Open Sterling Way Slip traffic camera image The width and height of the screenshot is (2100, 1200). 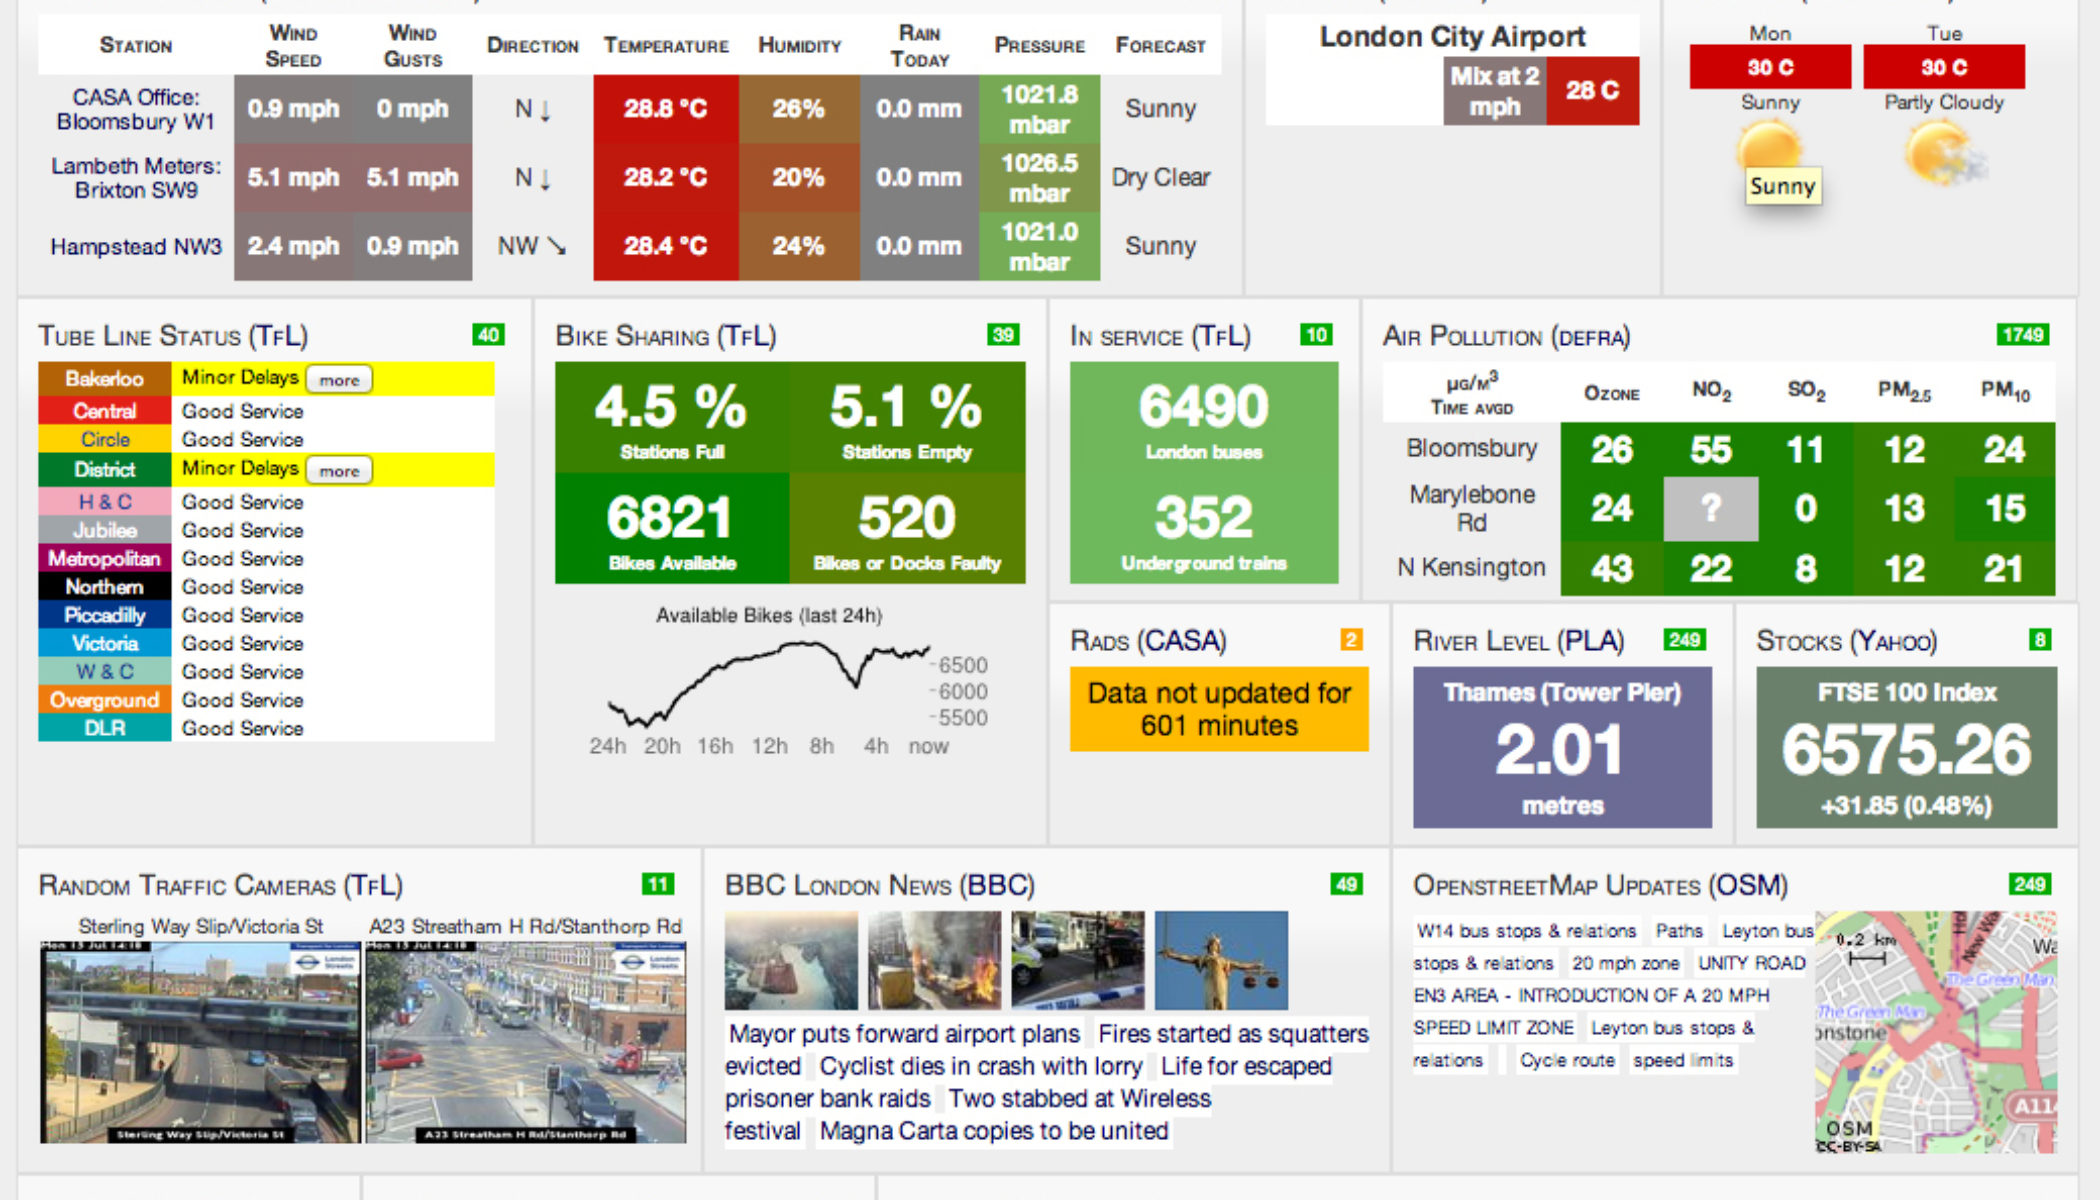[x=200, y=1042]
